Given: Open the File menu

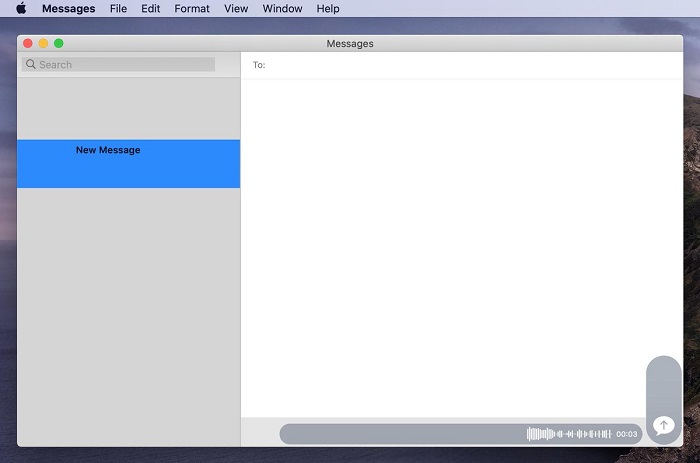Looking at the screenshot, I should [118, 9].
